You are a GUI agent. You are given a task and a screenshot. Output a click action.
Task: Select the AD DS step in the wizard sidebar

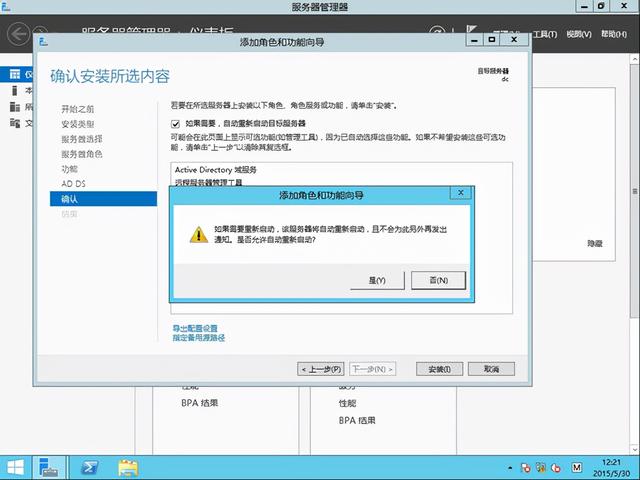tap(73, 184)
